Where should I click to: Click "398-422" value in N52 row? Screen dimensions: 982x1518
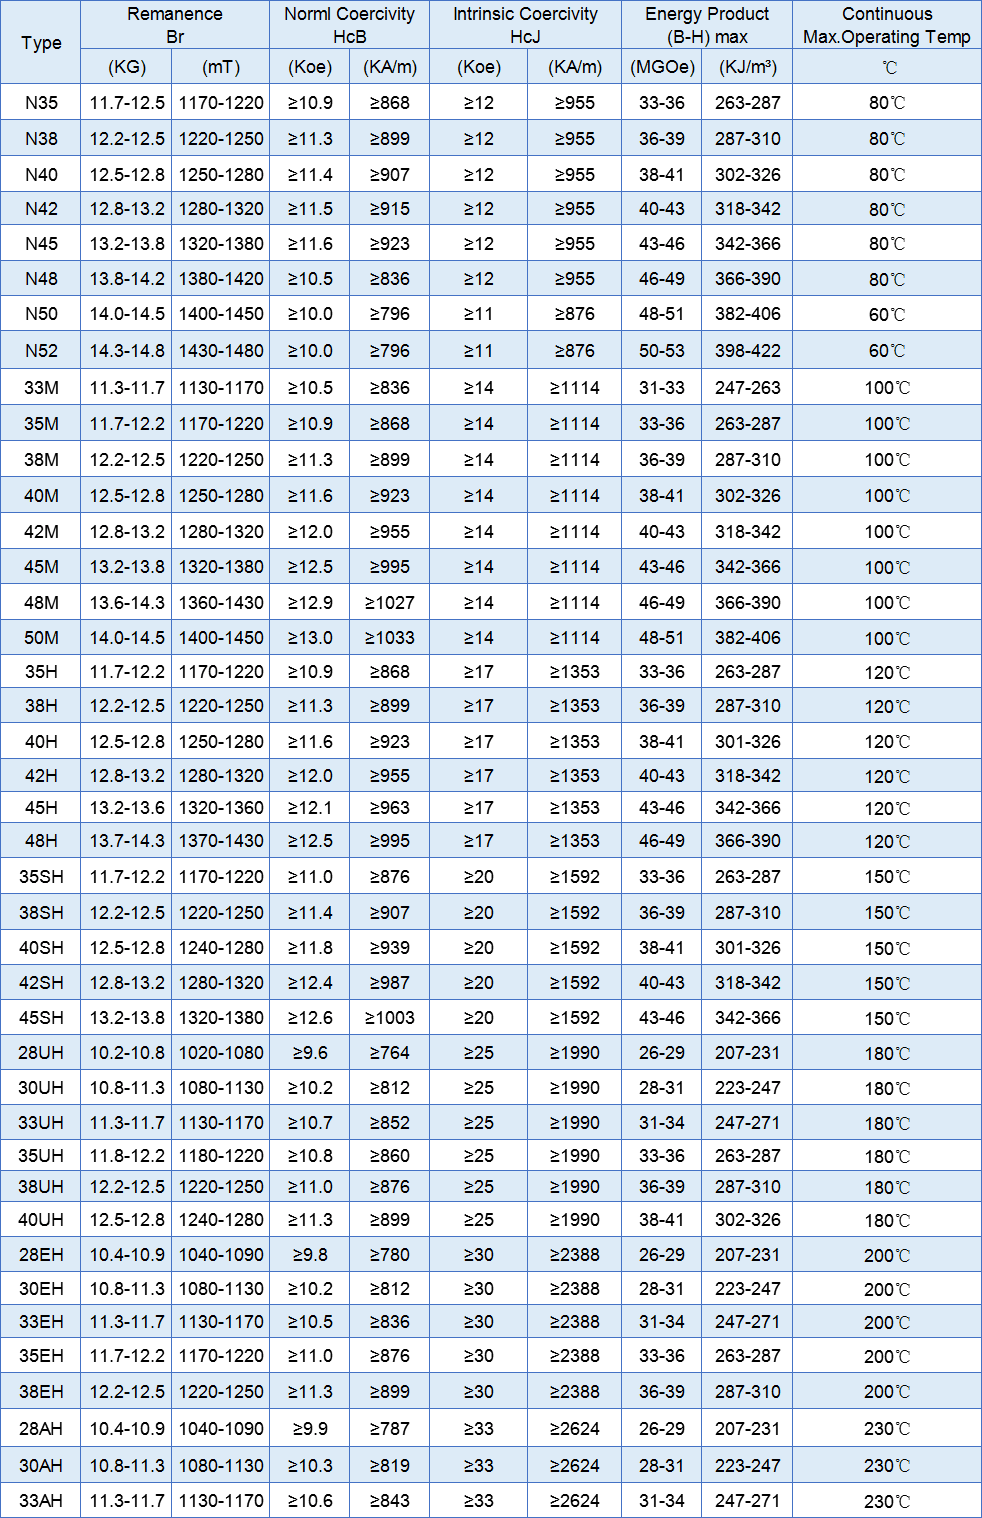point(747,350)
